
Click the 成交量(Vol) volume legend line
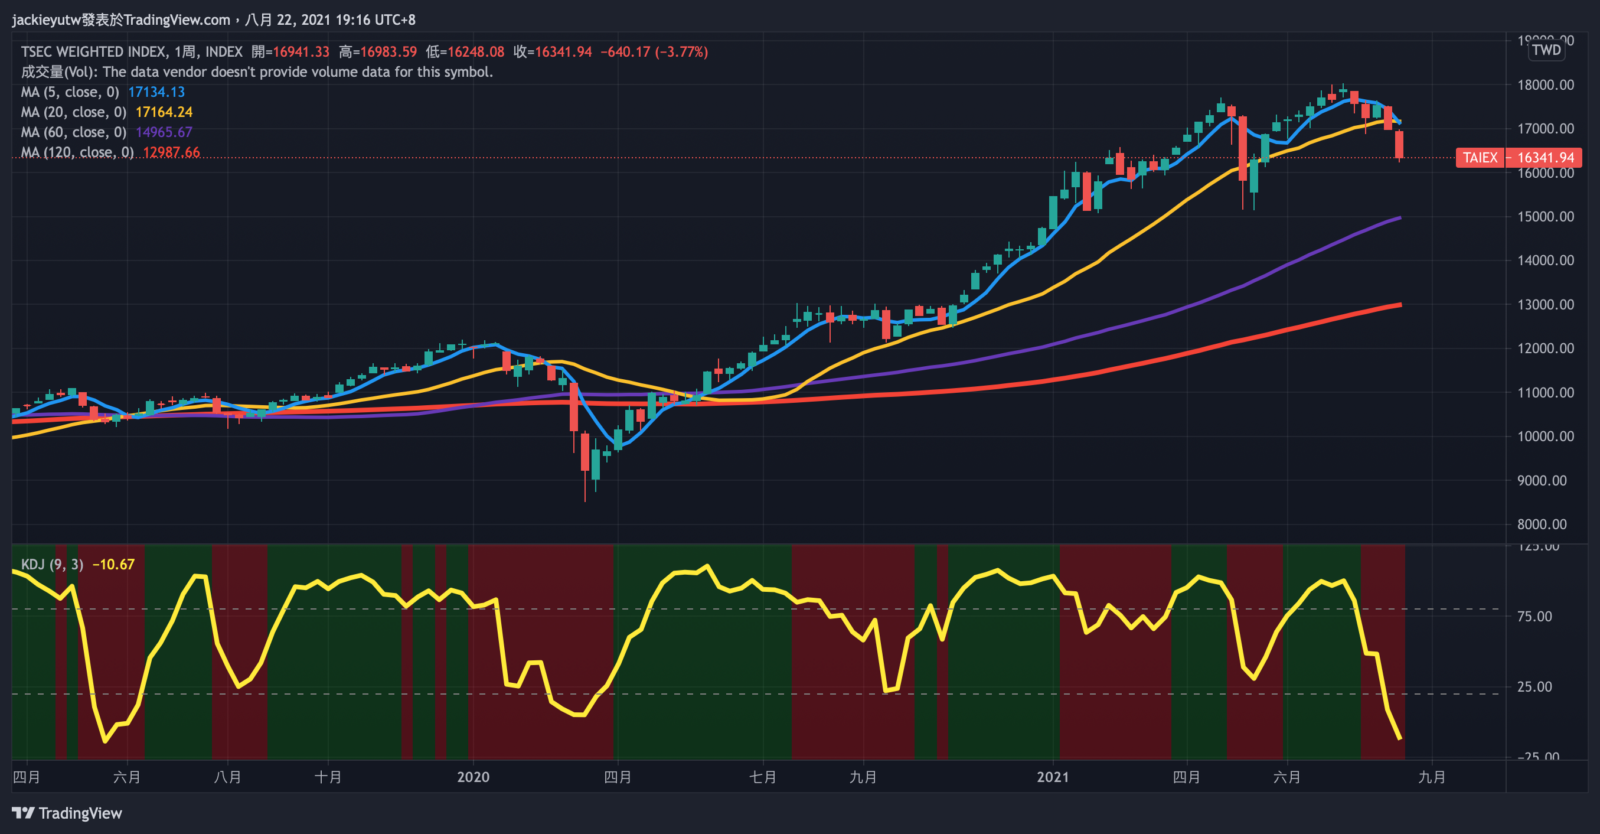point(256,72)
